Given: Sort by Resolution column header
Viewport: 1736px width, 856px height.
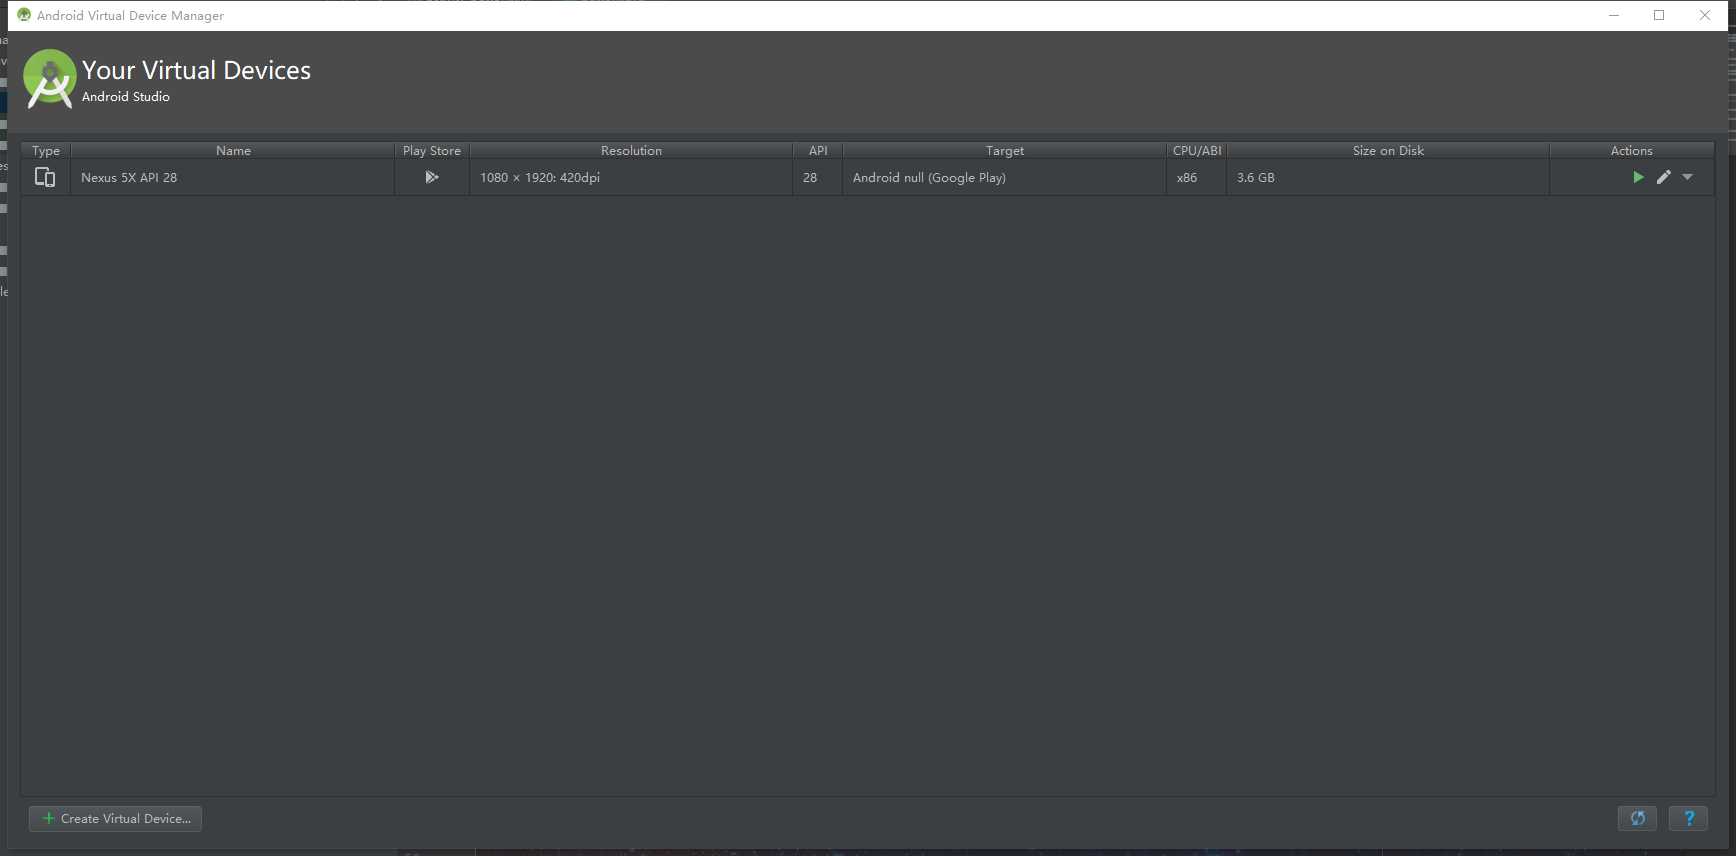Looking at the screenshot, I should click(631, 150).
